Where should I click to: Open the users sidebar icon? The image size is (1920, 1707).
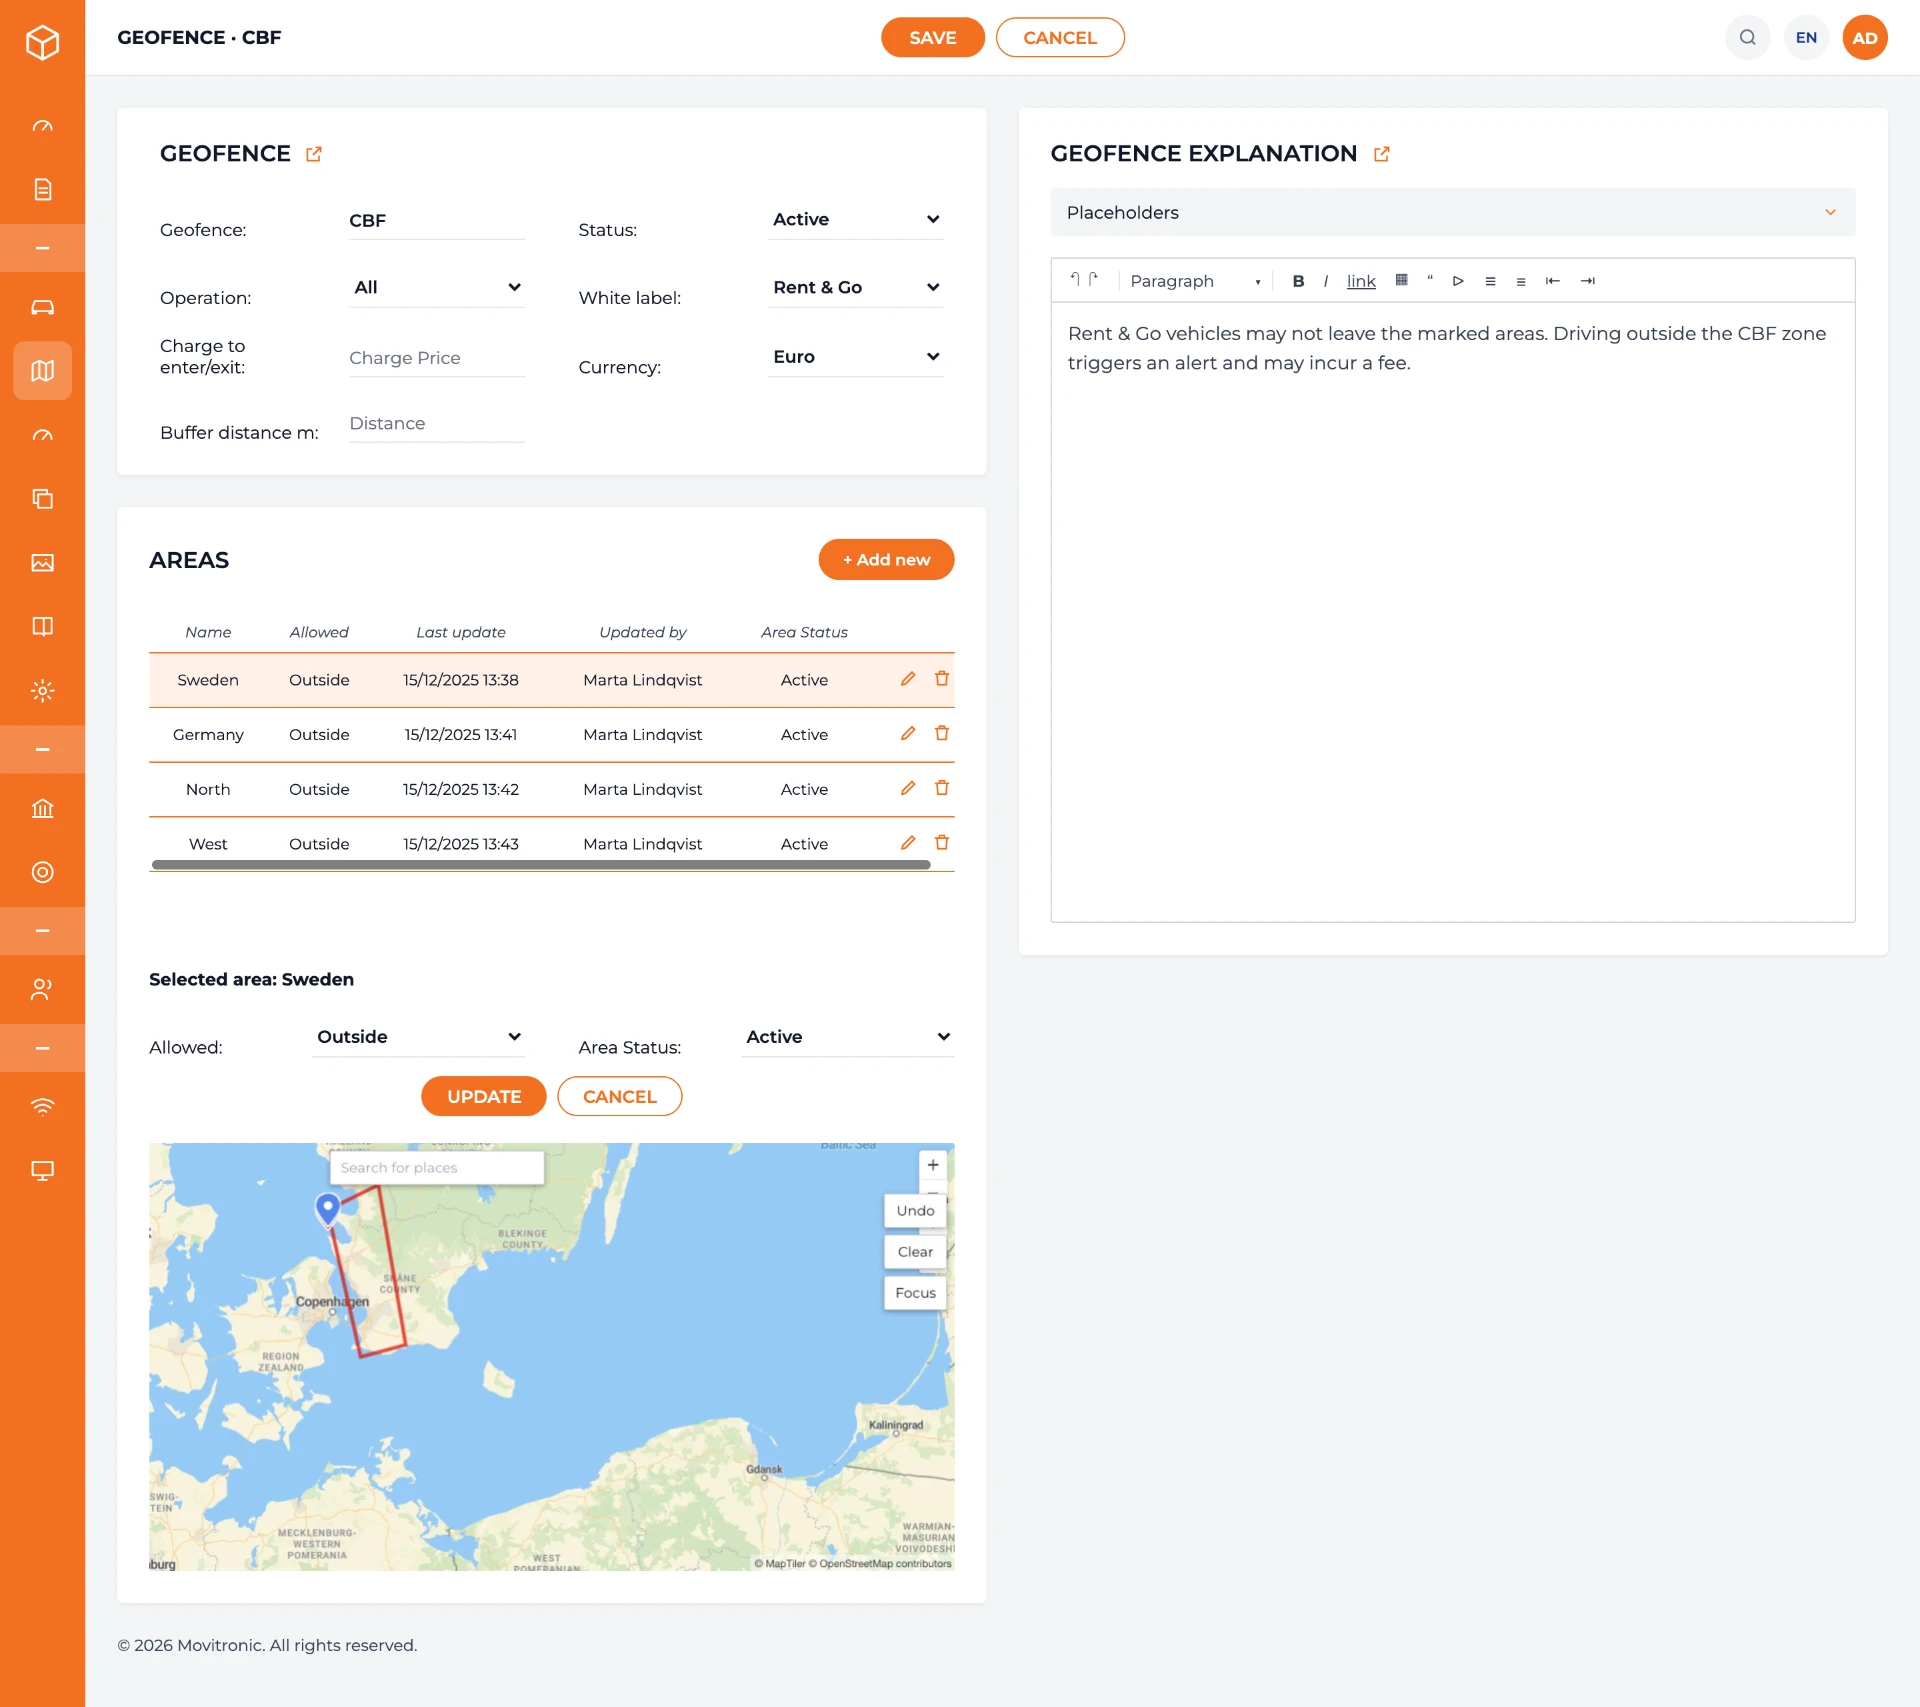(x=42, y=989)
